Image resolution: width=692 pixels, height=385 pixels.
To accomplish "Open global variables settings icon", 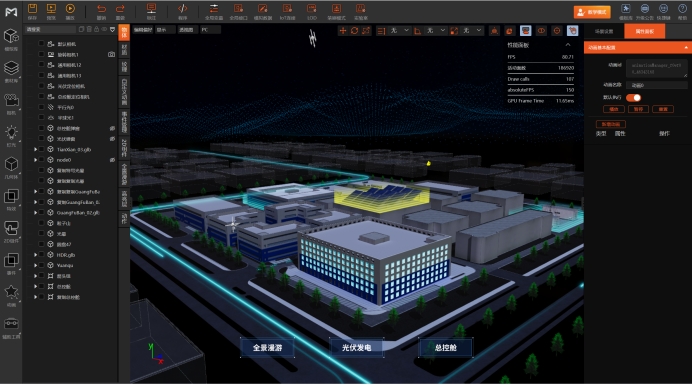I will [214, 8].
